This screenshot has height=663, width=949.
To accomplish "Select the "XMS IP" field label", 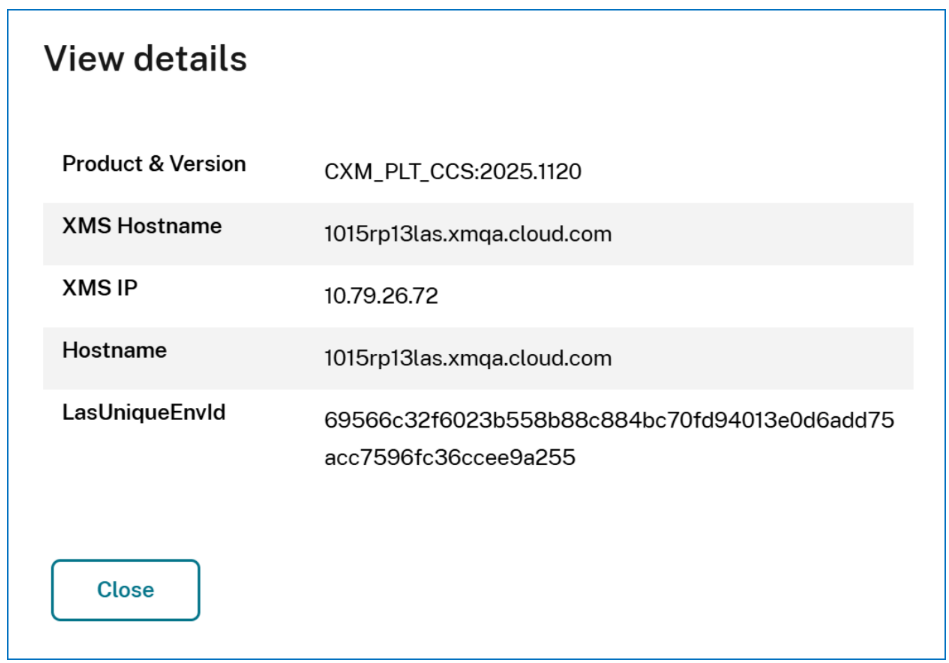I will click(100, 288).
